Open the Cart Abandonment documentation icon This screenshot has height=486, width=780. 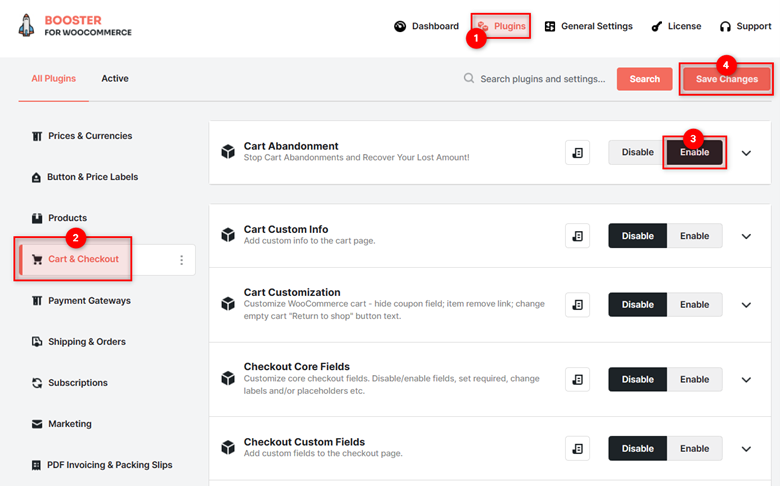(577, 153)
